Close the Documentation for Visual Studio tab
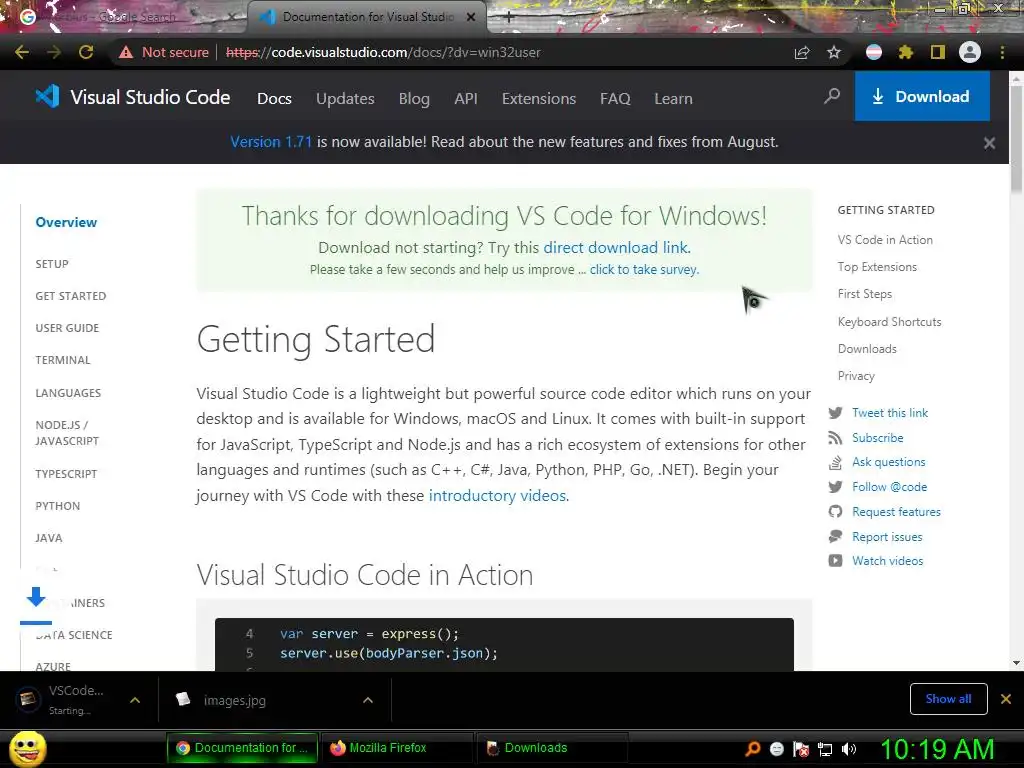 pos(471,17)
